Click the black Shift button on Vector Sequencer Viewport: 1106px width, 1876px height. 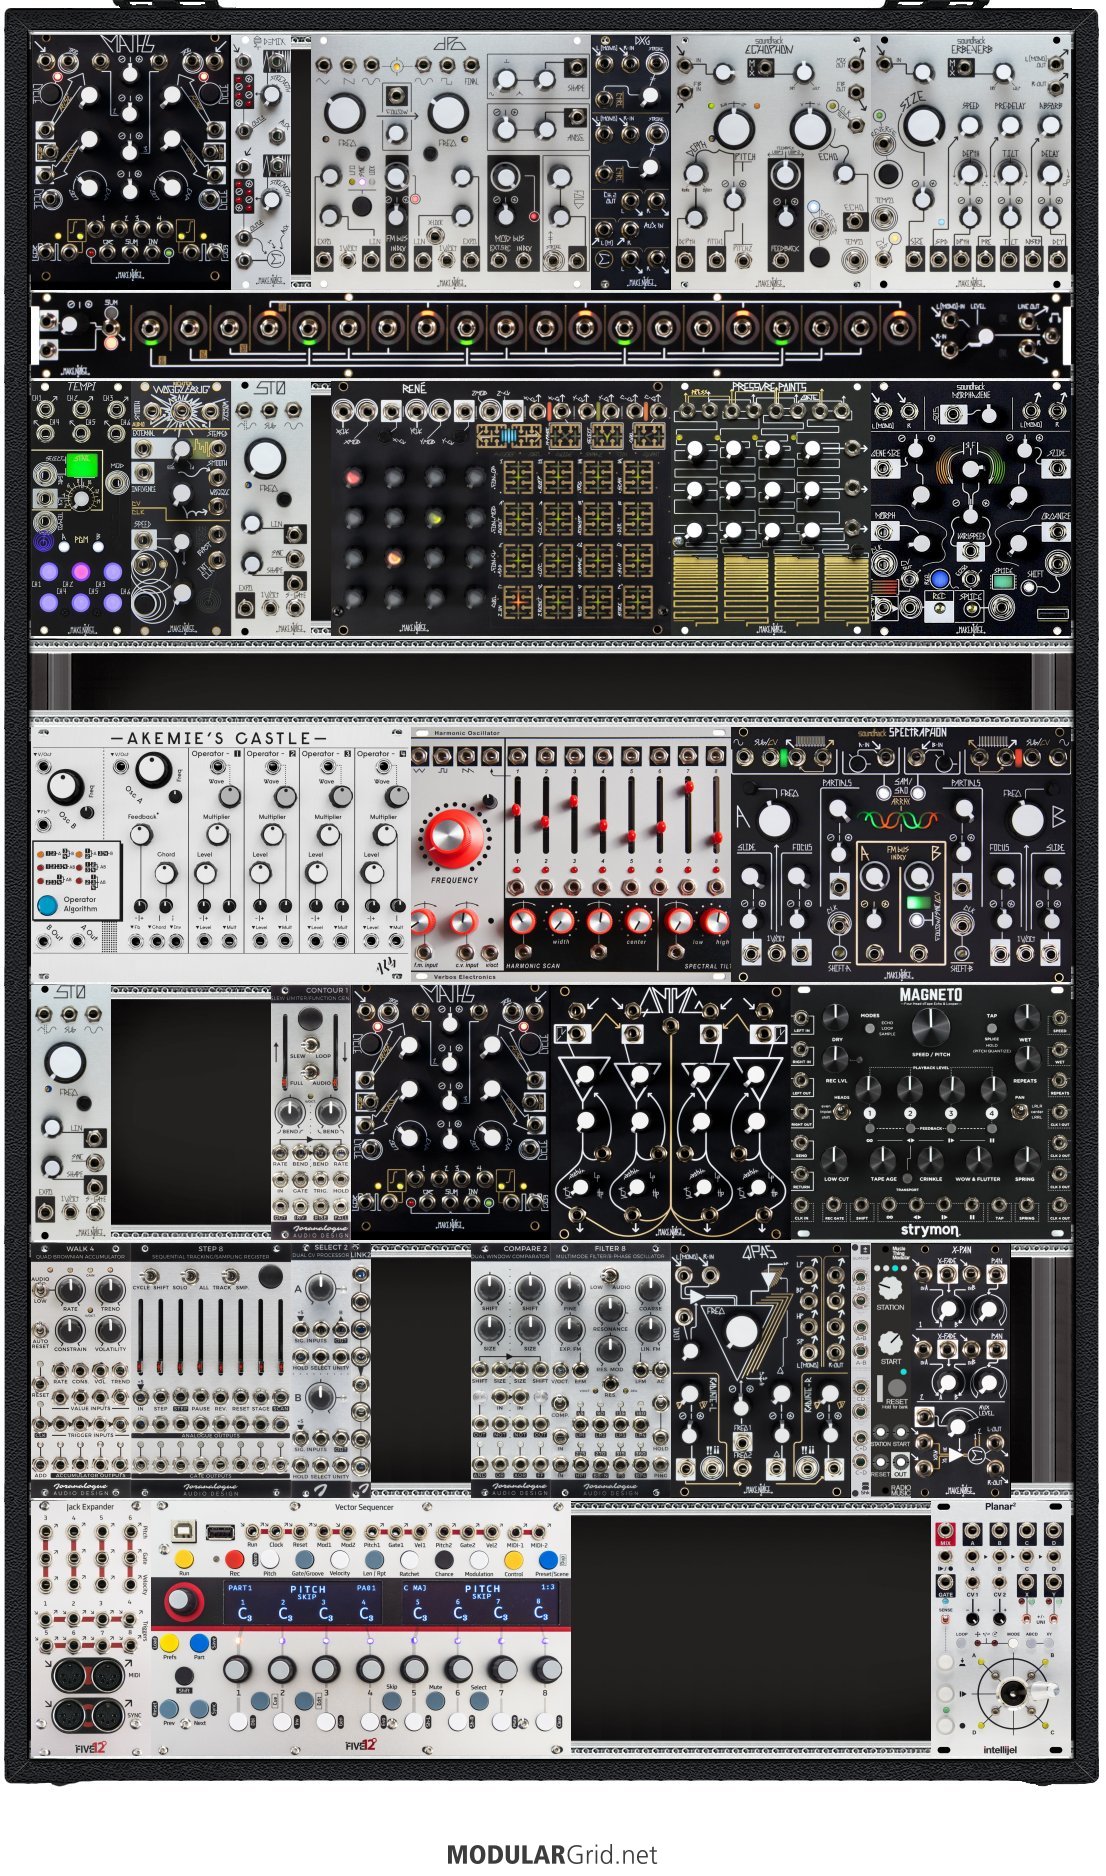click(x=184, y=1675)
